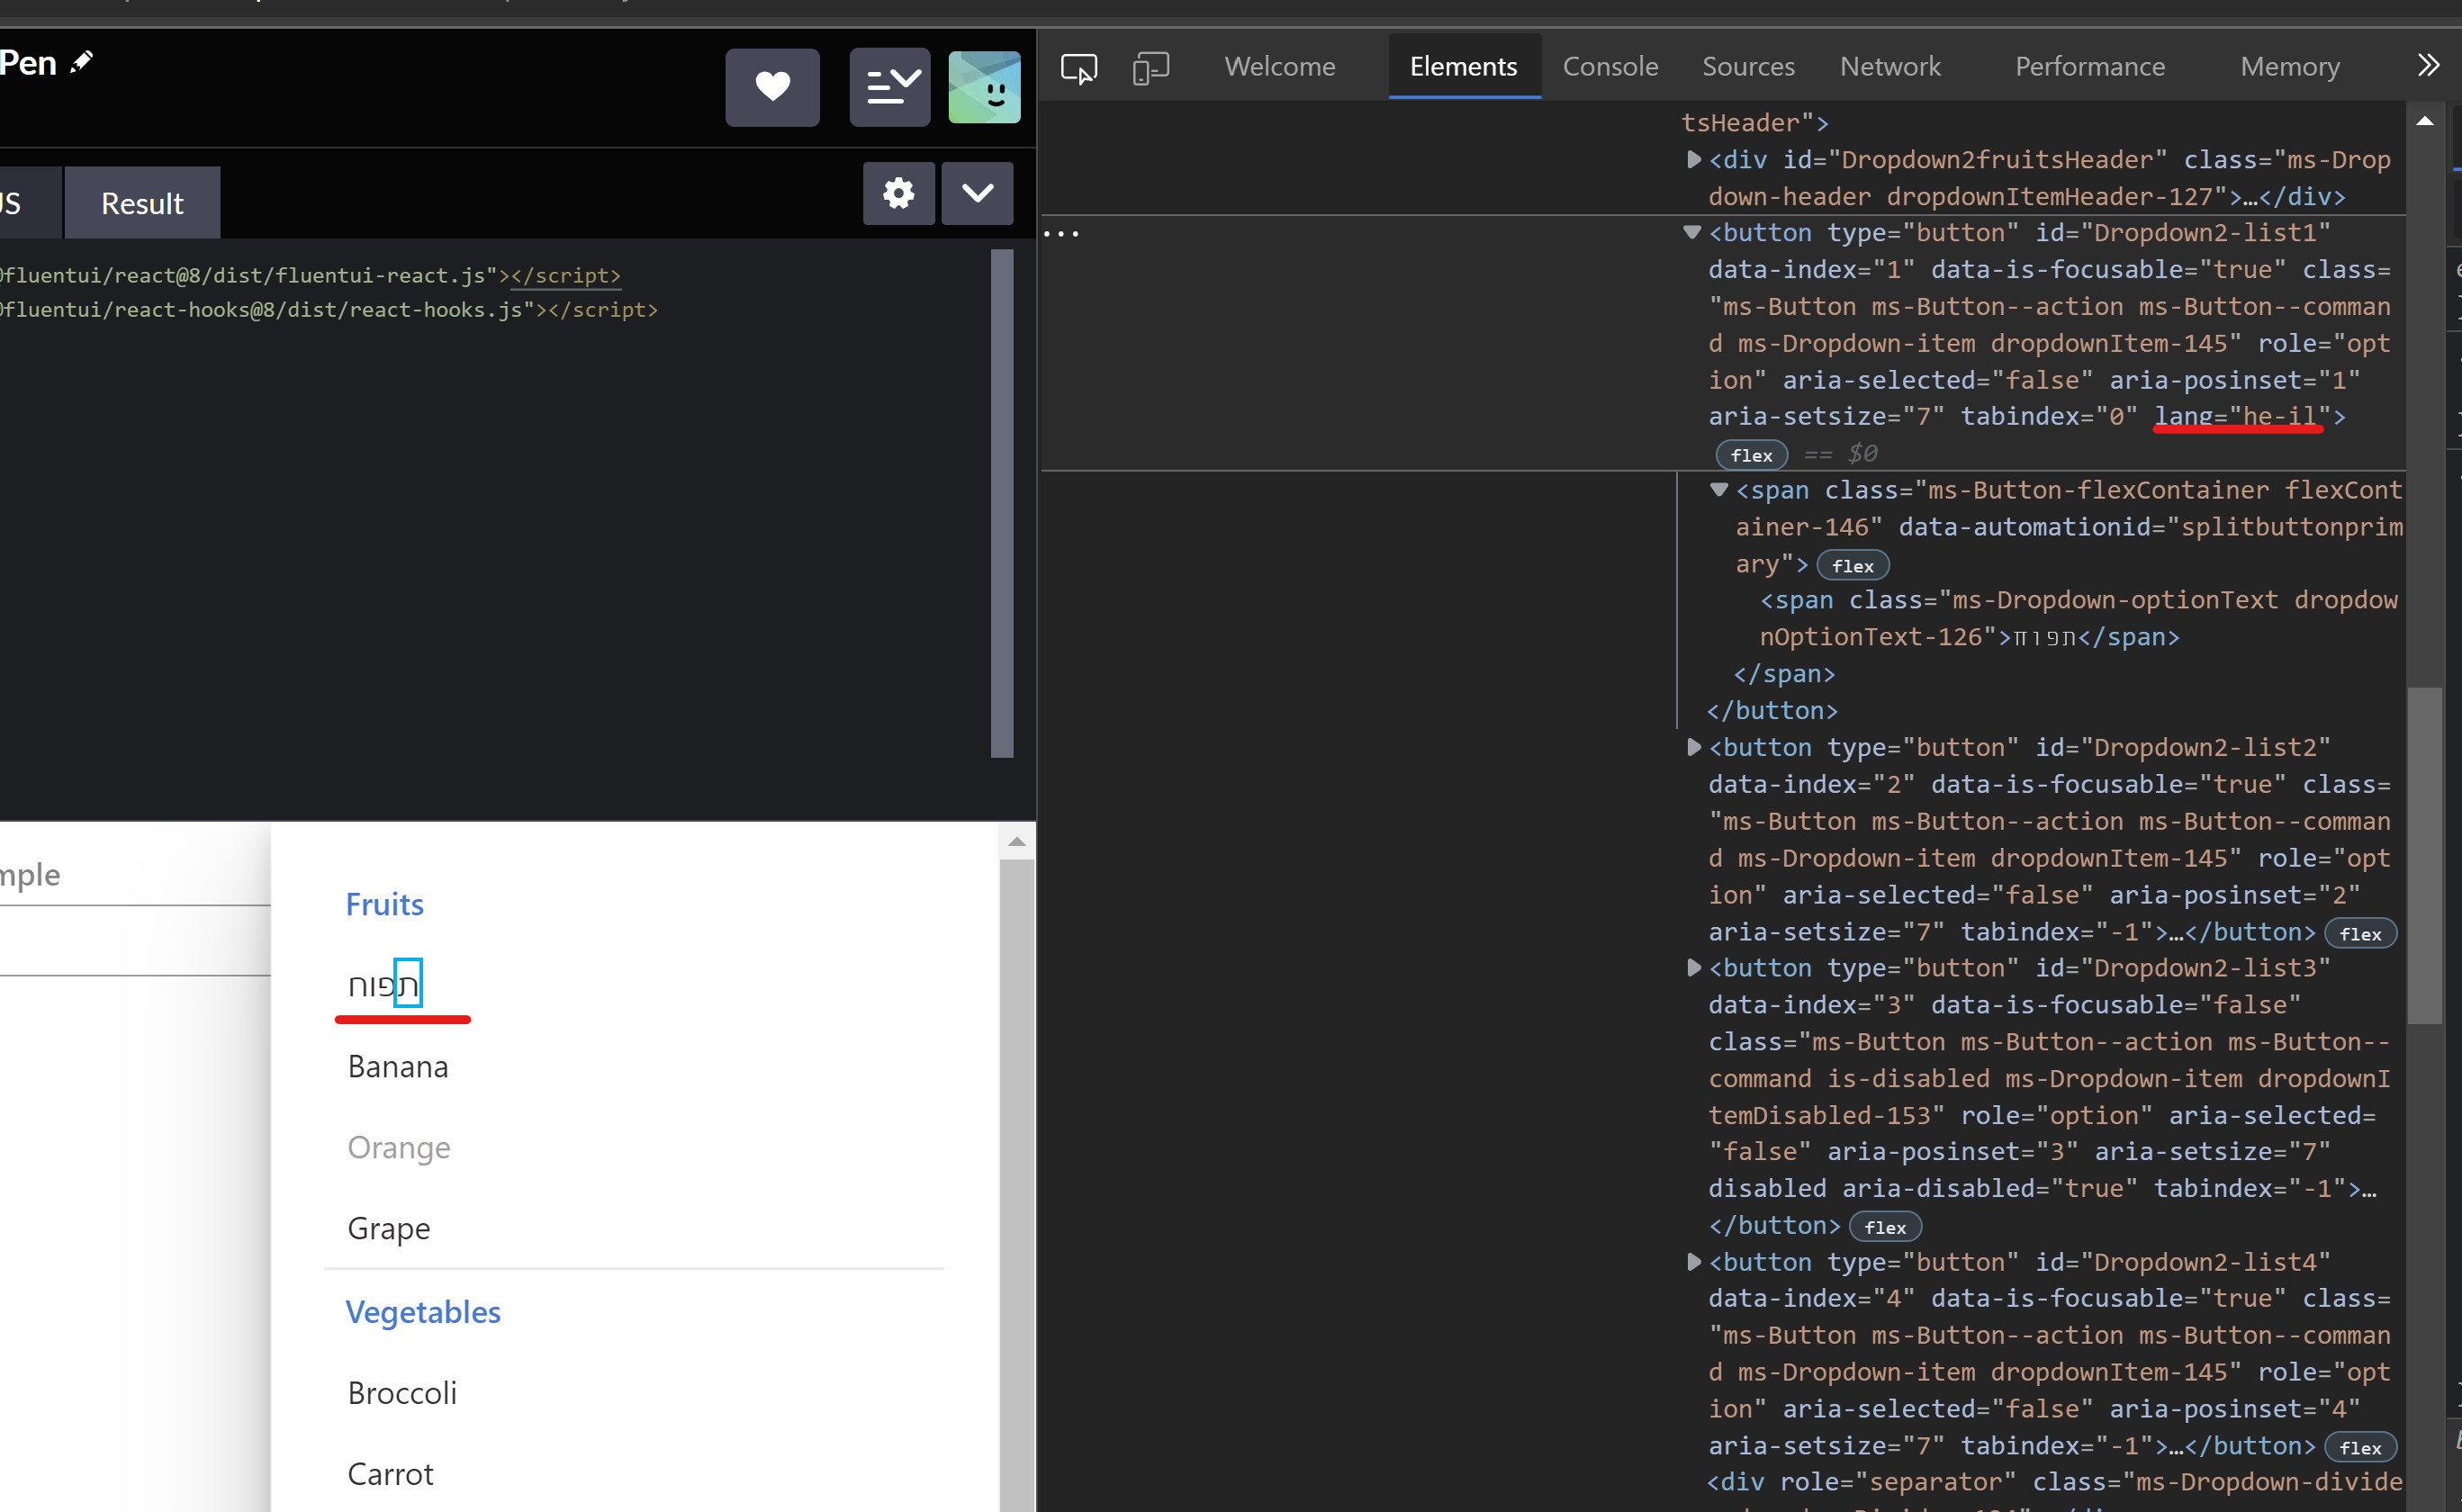The image size is (2462, 1512).
Task: Click the pencil icon to edit pen title
Action: tap(82, 62)
